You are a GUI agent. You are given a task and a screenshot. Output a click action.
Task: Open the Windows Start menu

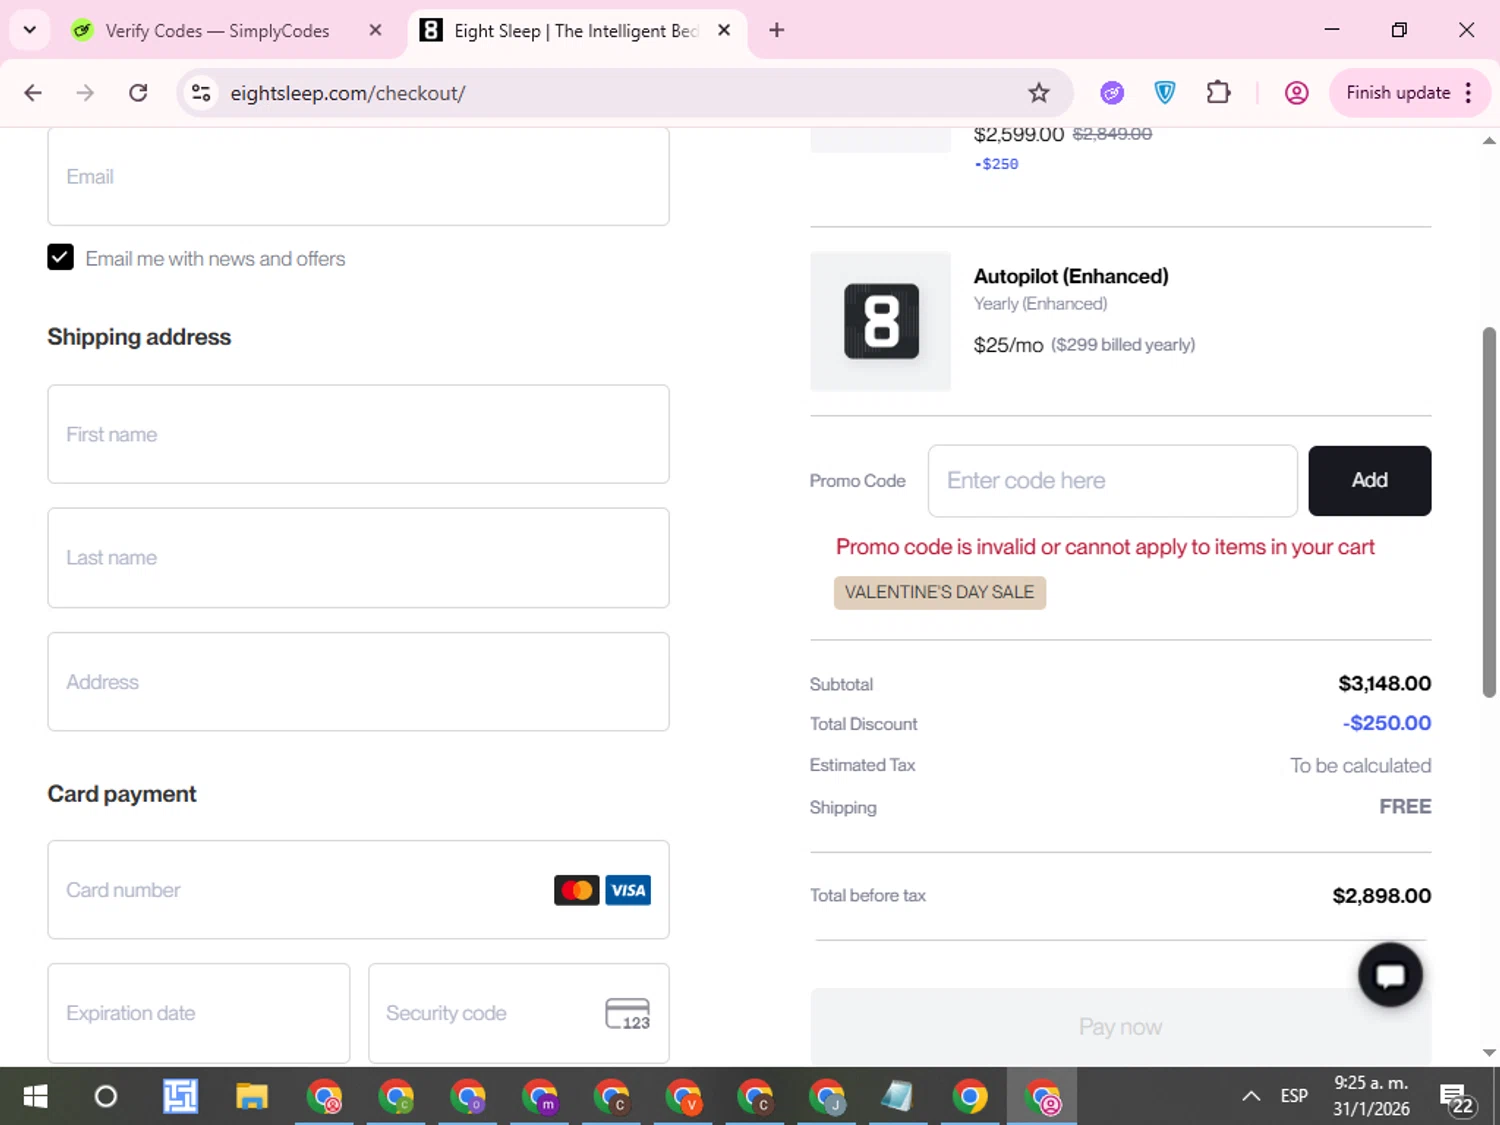click(35, 1097)
